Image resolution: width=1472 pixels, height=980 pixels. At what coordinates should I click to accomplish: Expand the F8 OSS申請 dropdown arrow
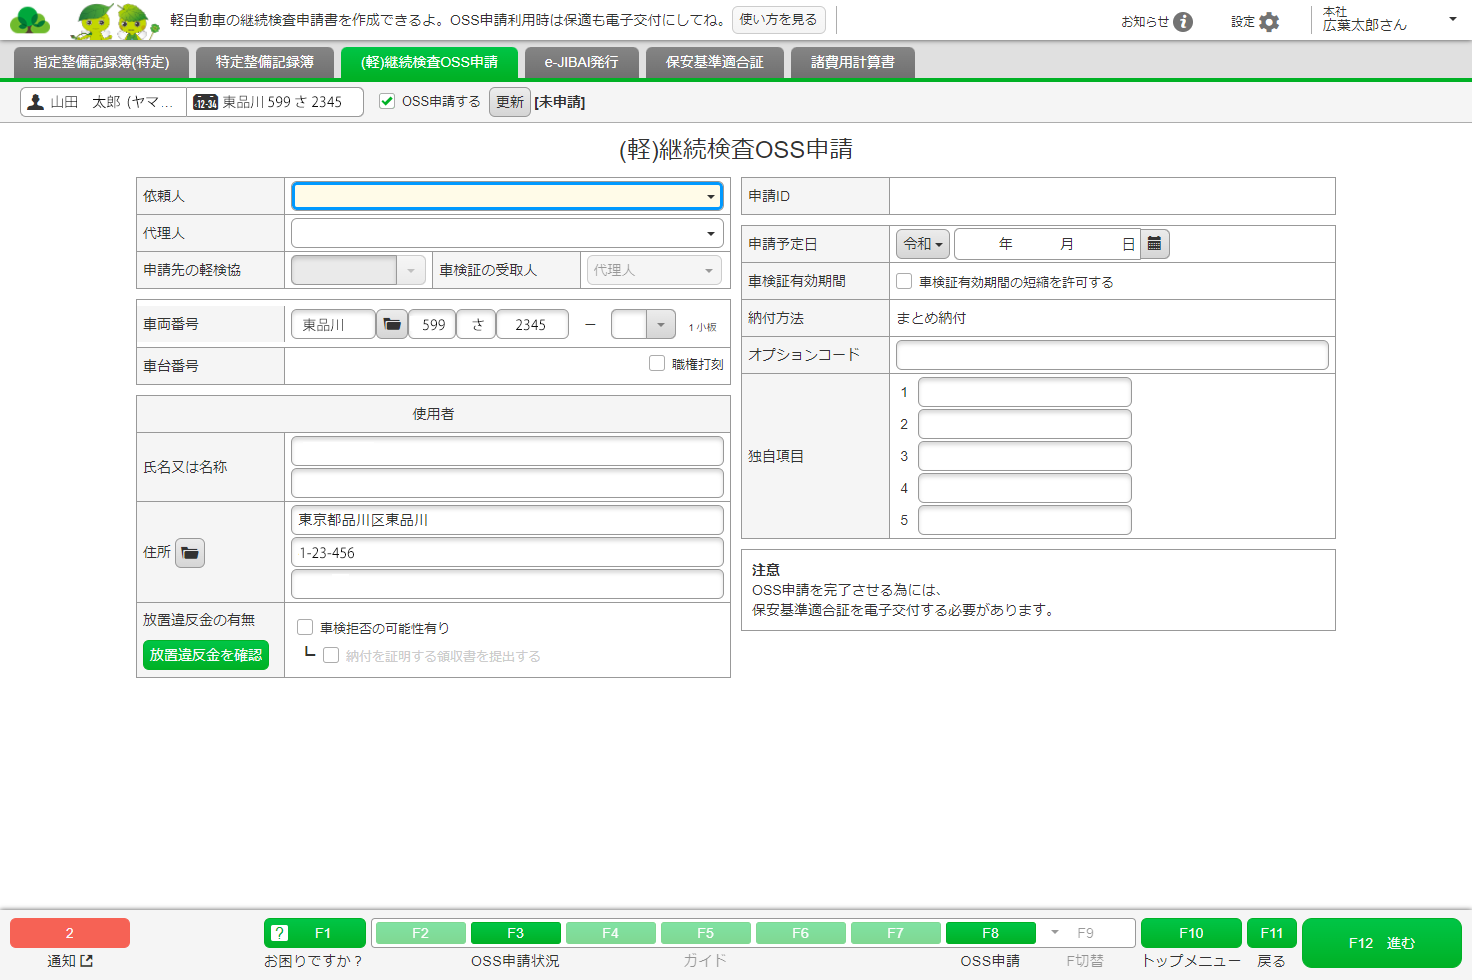tap(1054, 932)
